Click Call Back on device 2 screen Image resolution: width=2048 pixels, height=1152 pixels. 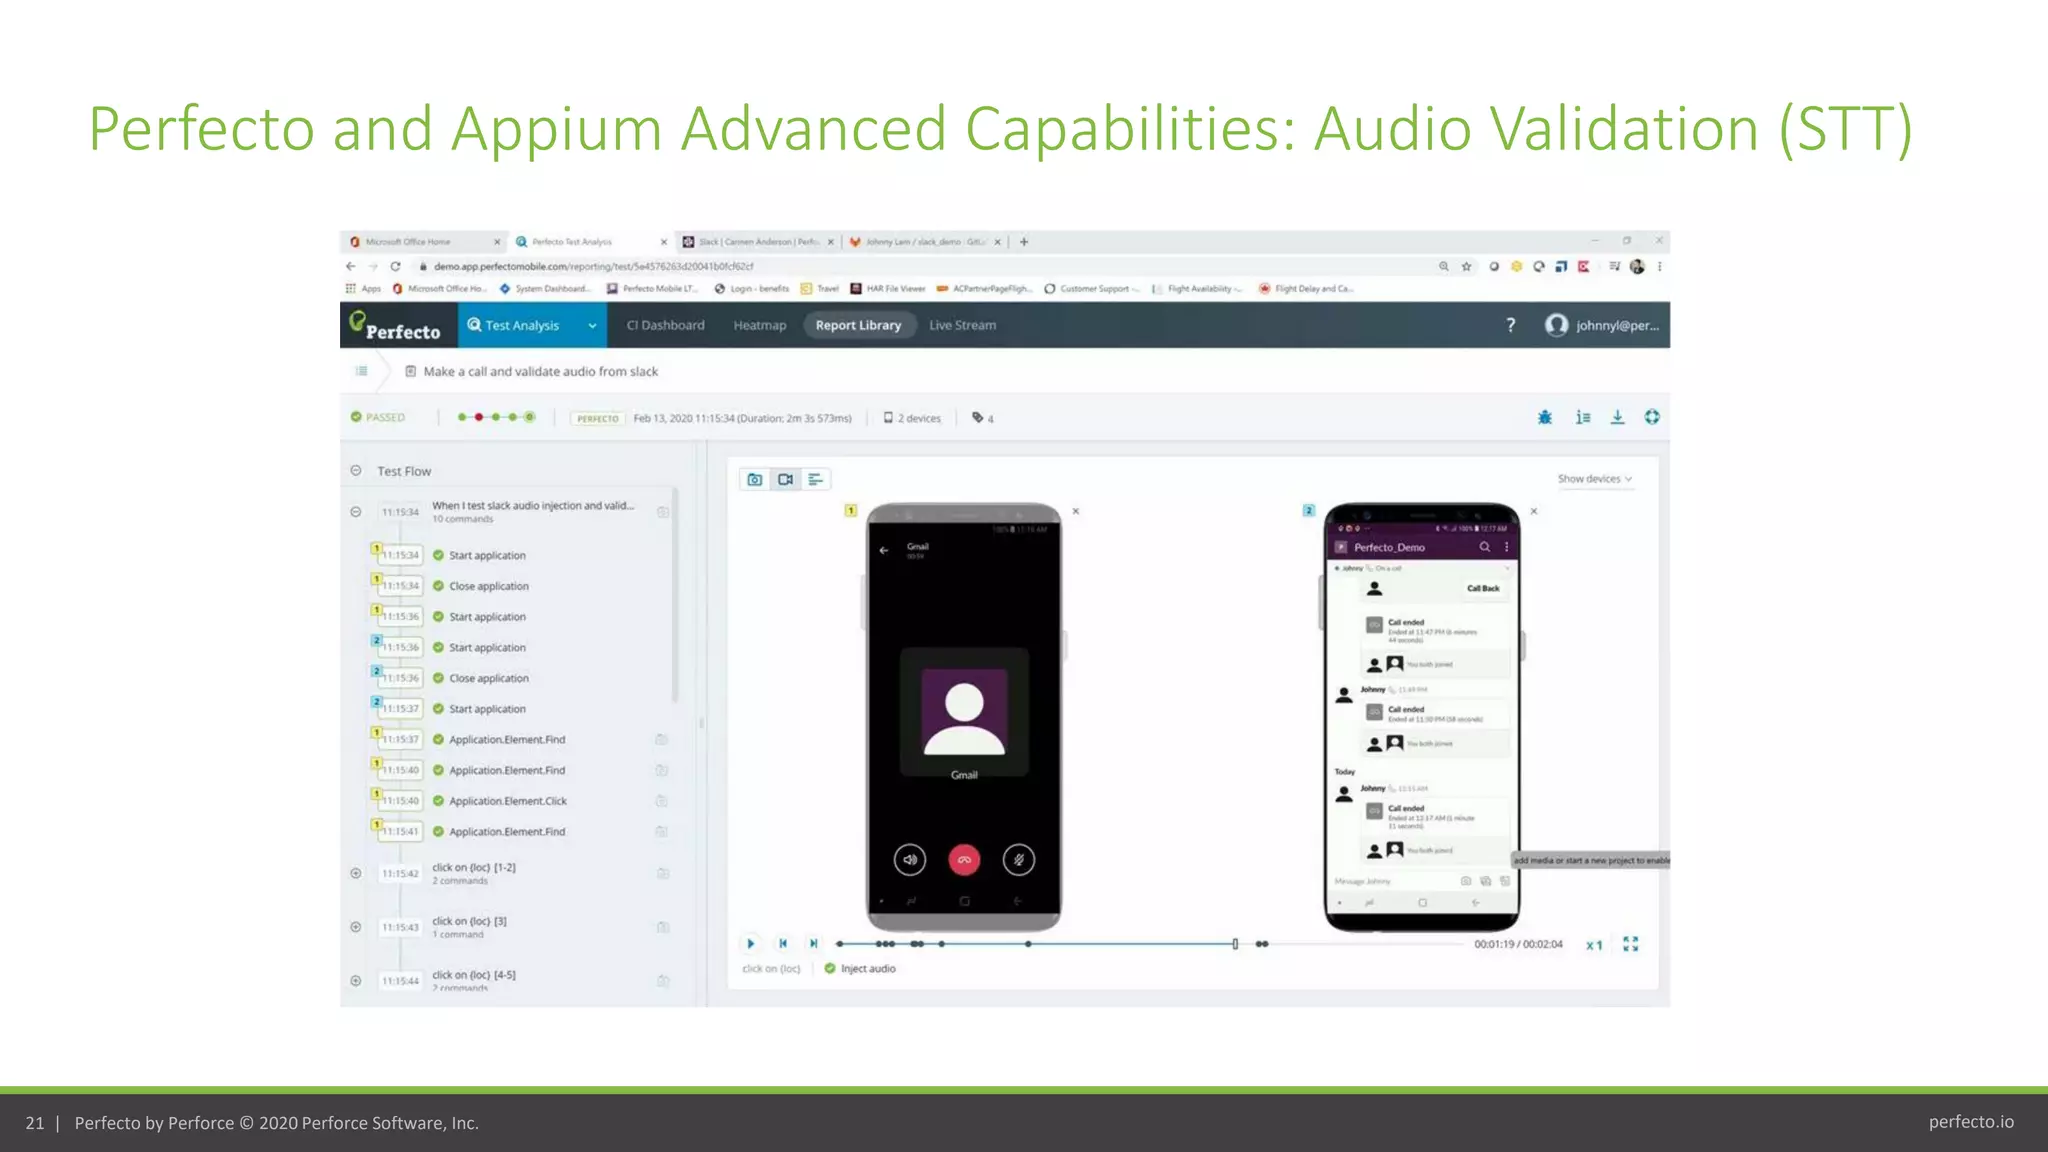(1483, 588)
